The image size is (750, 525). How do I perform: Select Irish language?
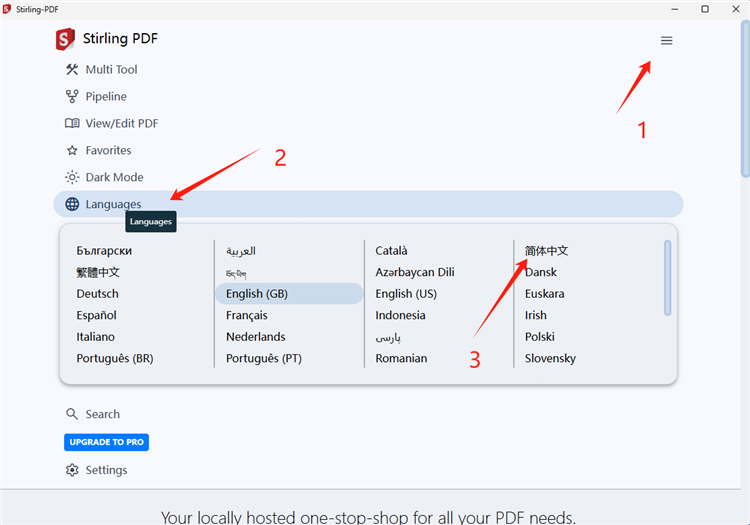pyautogui.click(x=536, y=315)
